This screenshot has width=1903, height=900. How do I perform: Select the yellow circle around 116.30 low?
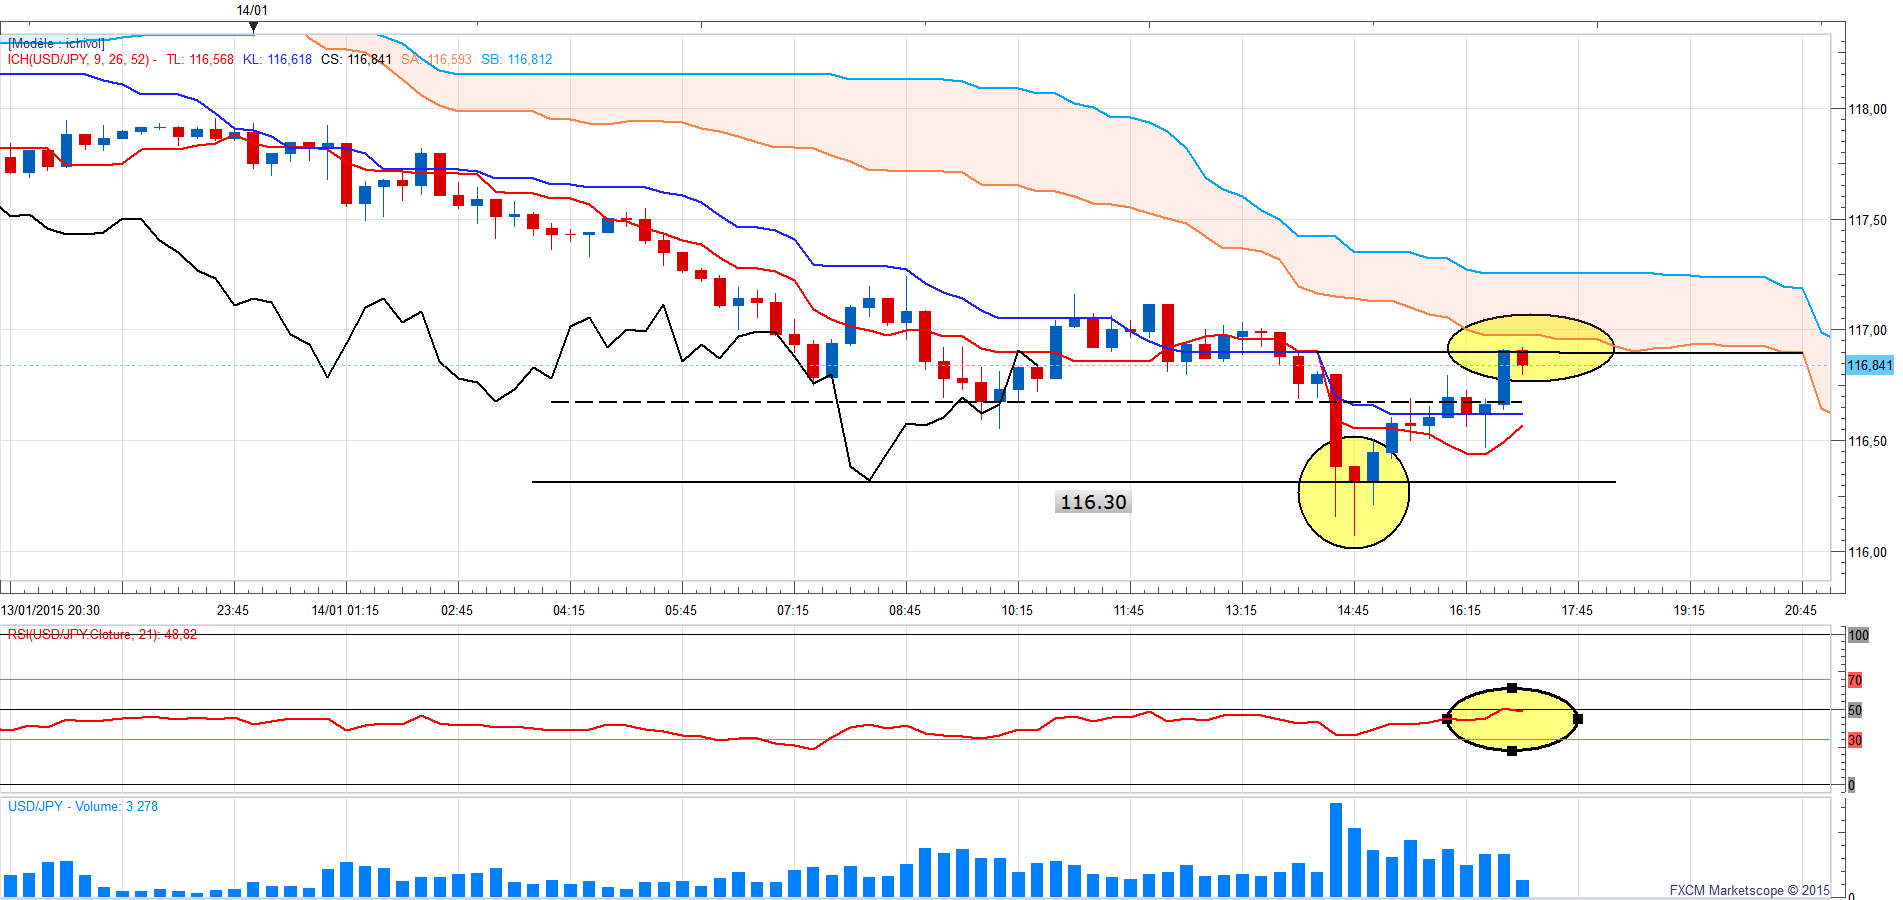(1354, 492)
